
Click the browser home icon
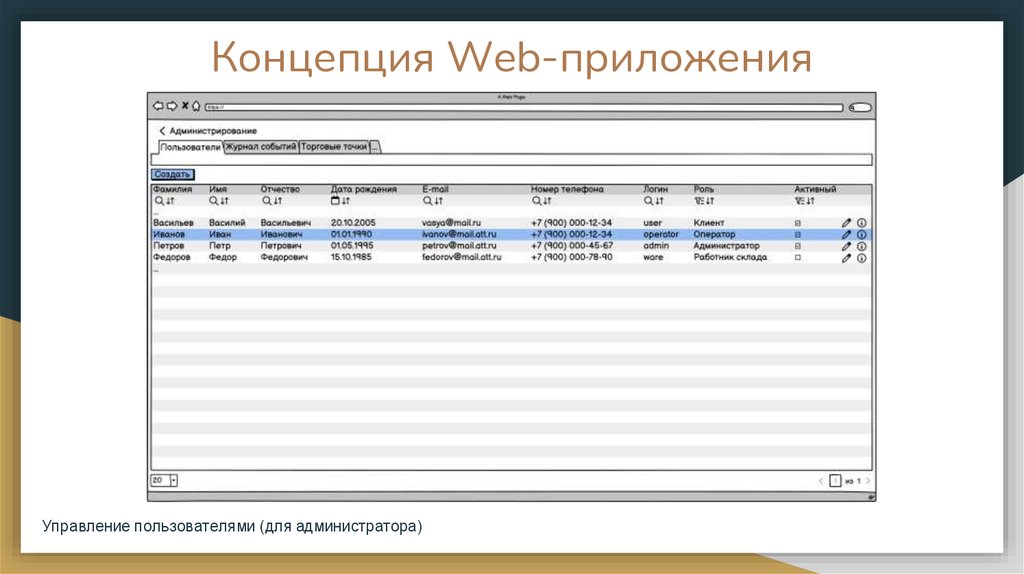coord(196,105)
